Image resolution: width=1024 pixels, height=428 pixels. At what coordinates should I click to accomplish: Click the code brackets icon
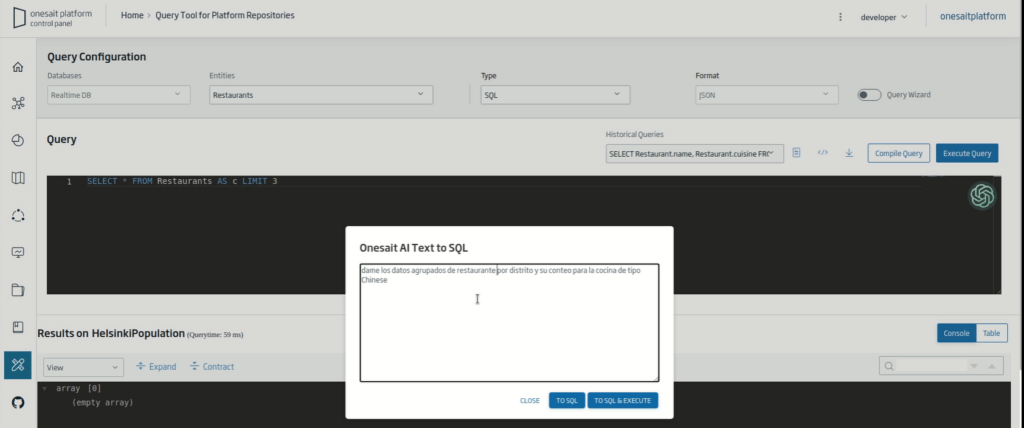[823, 153]
